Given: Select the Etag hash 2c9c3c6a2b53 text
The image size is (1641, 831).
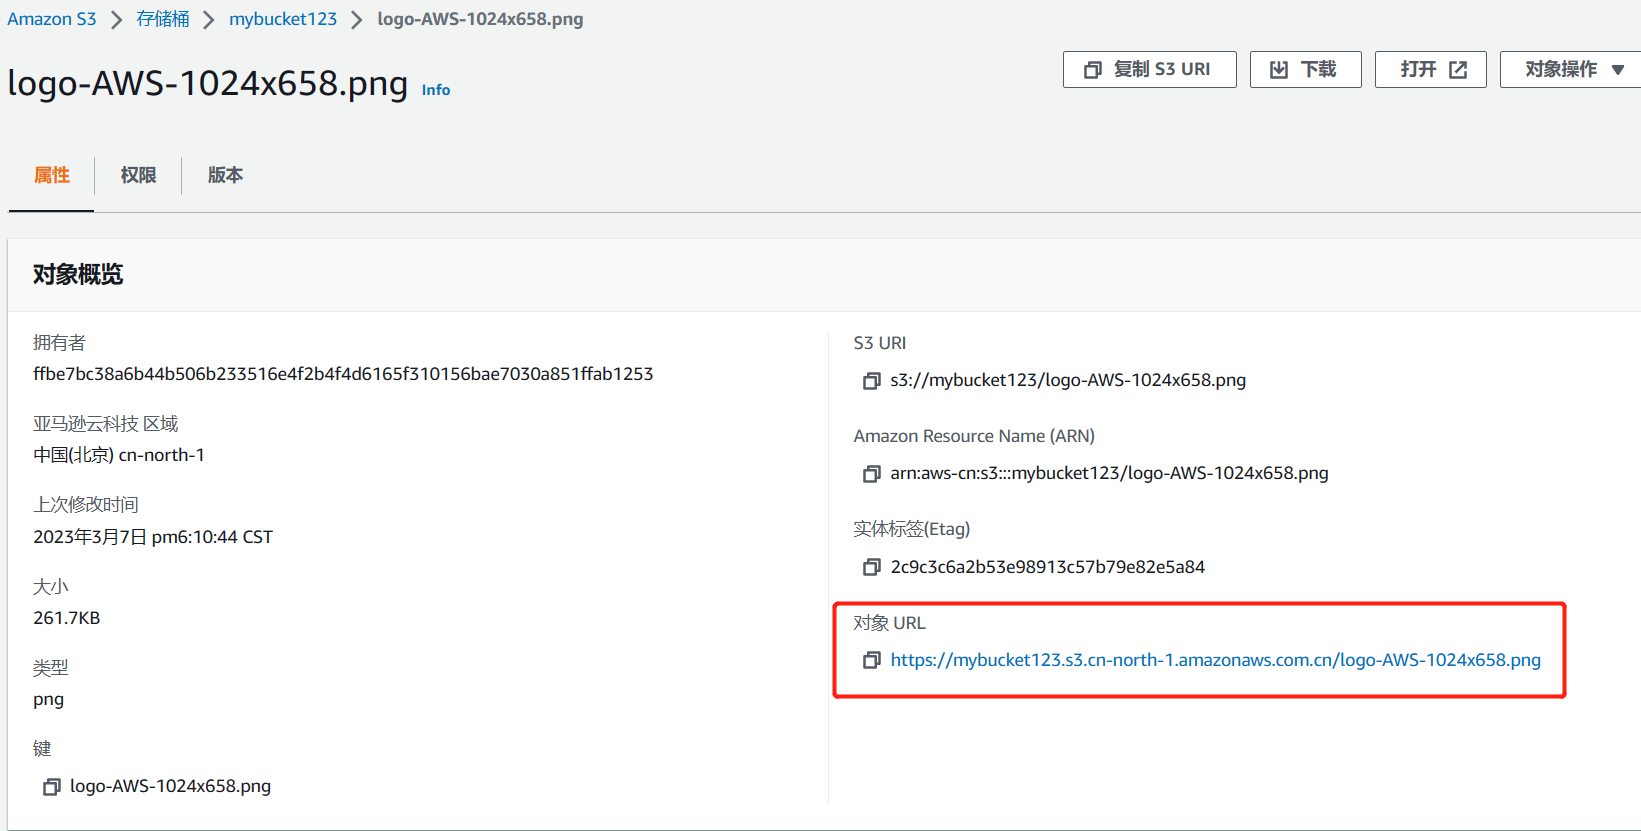Looking at the screenshot, I should tap(1047, 567).
